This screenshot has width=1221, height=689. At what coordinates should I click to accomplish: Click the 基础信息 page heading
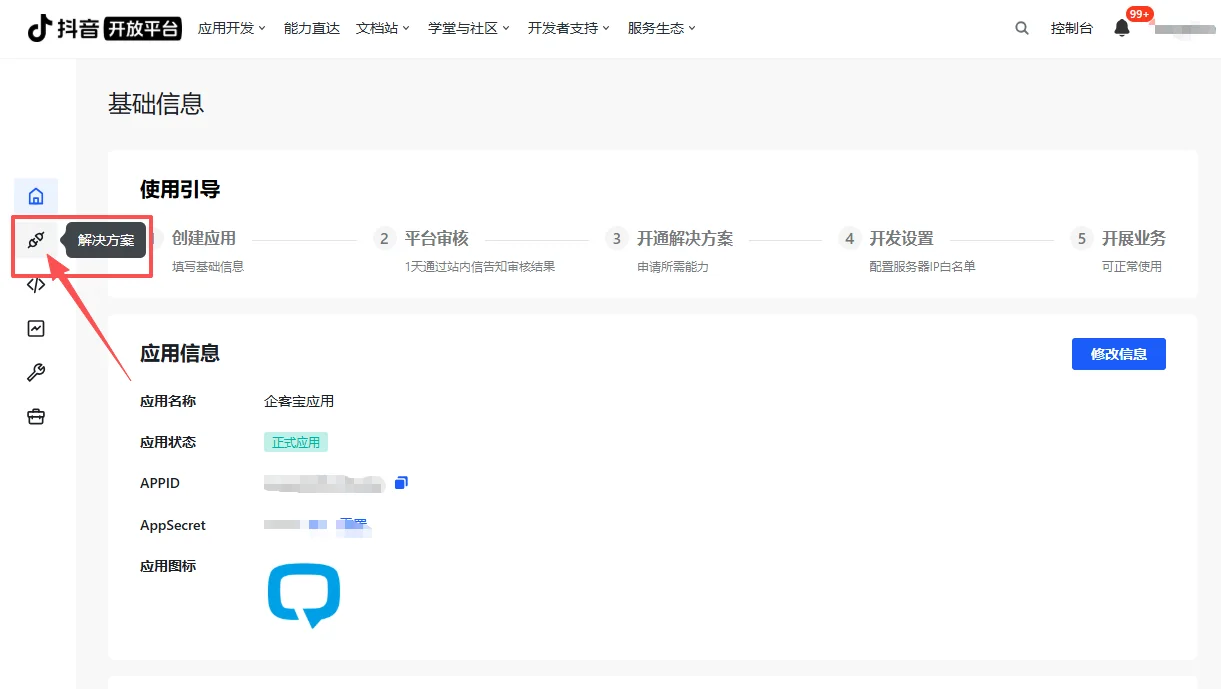coord(156,104)
